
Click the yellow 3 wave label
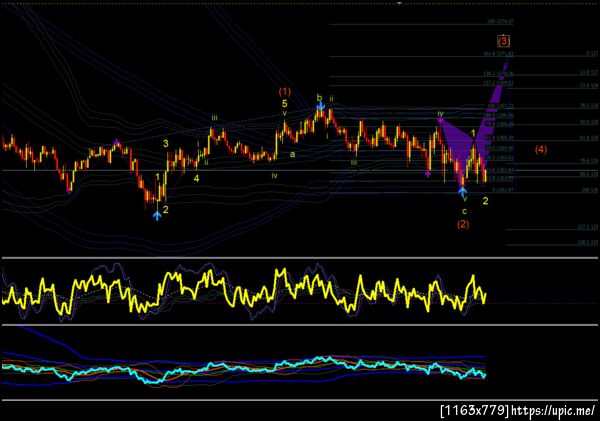(x=166, y=144)
